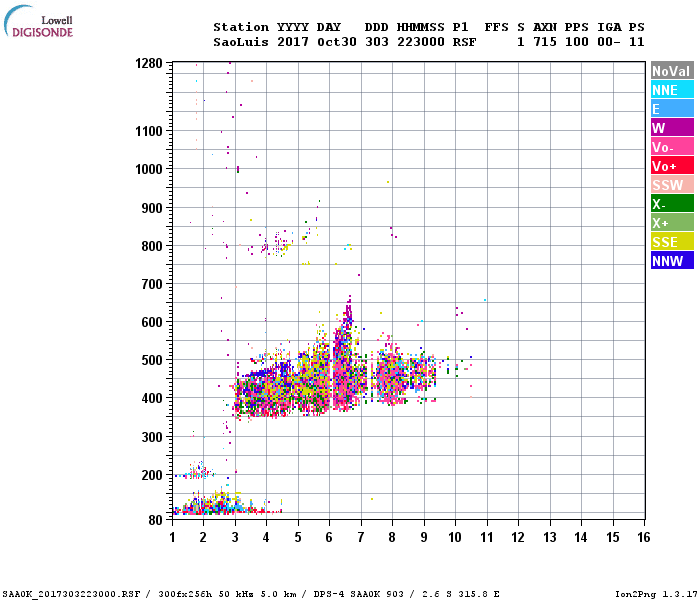700x600 pixels.
Task: Click frequency axis label 16
Action: click(644, 537)
